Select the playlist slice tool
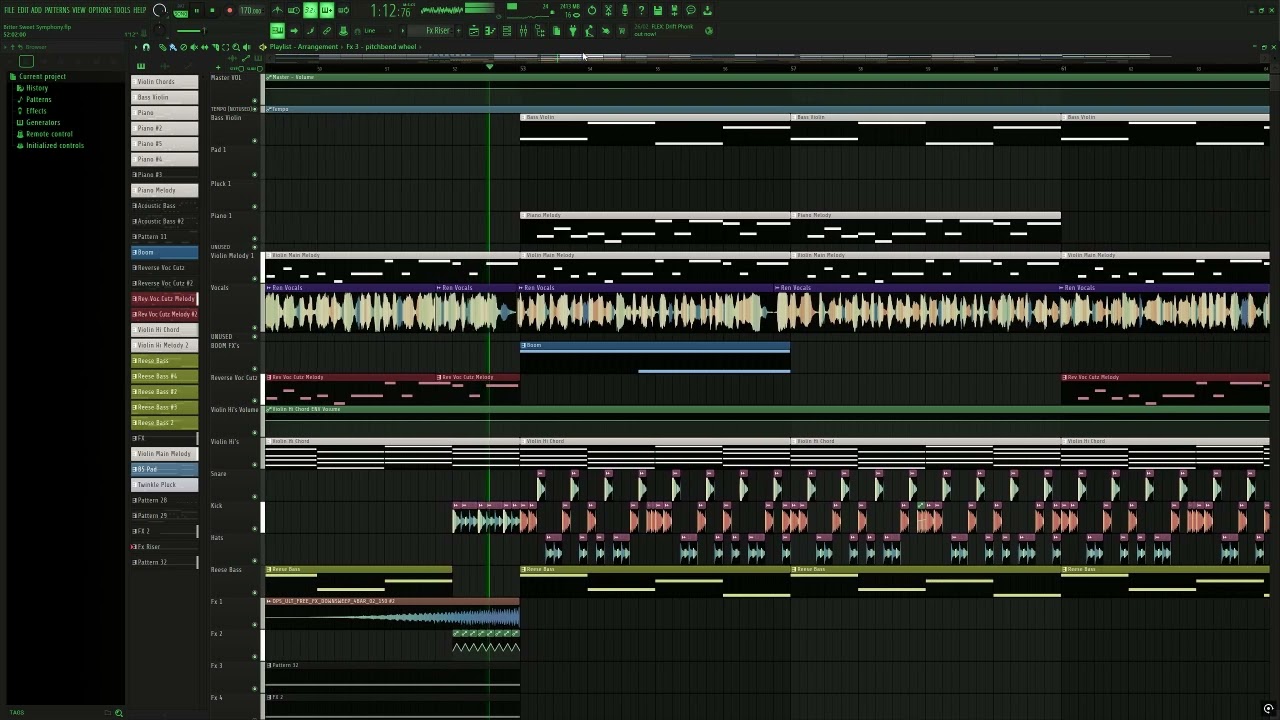Image resolution: width=1280 pixels, height=720 pixels. click(x=215, y=47)
